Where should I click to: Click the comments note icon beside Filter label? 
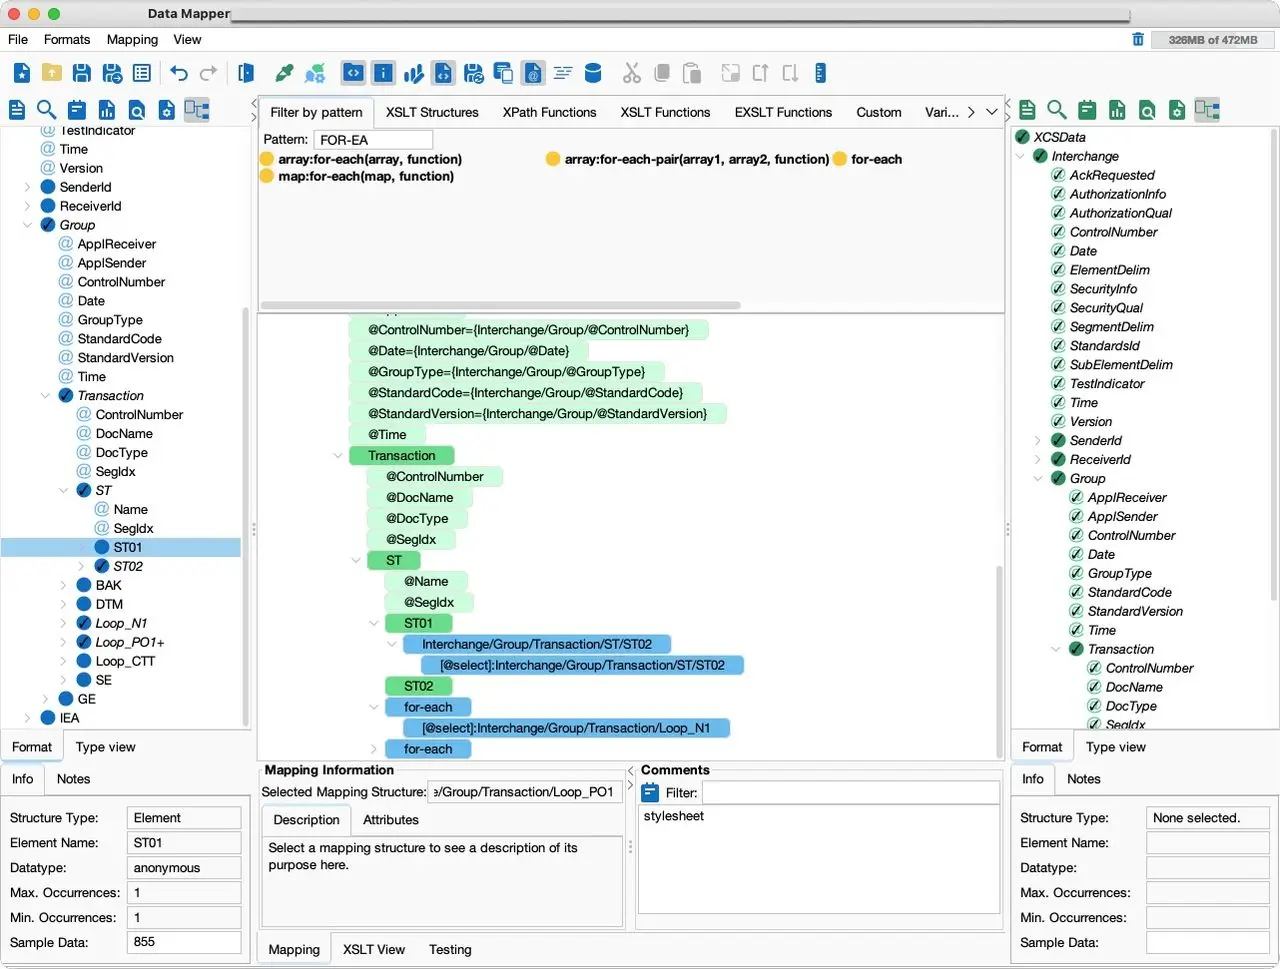[x=650, y=793]
